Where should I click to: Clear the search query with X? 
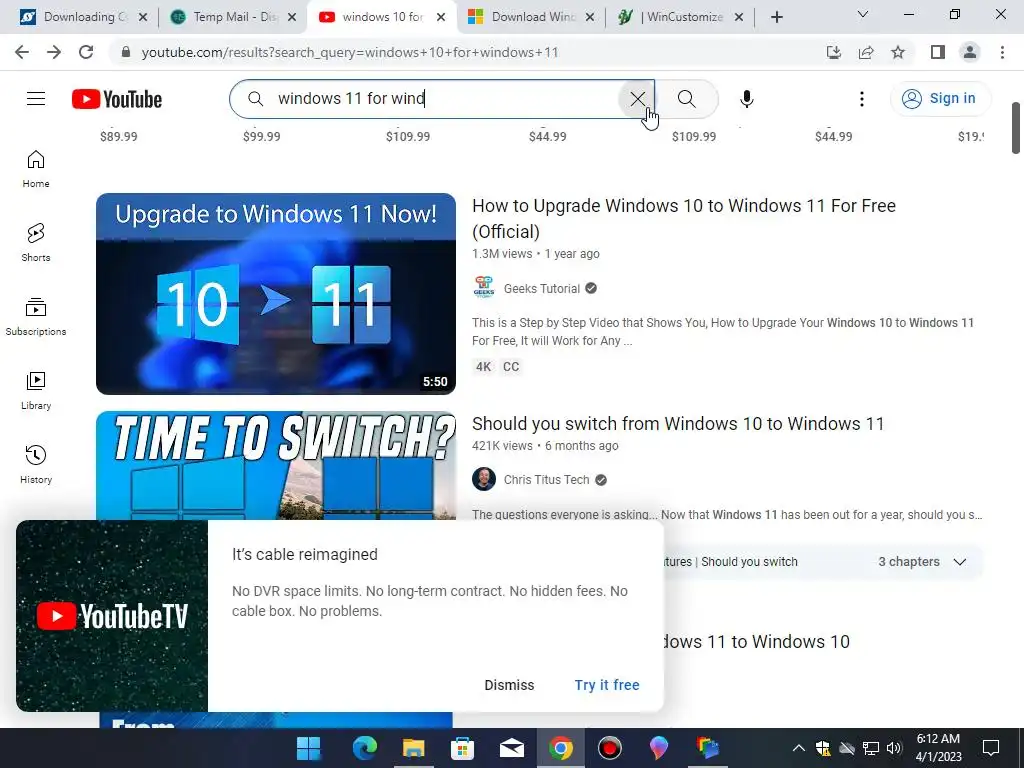637,99
